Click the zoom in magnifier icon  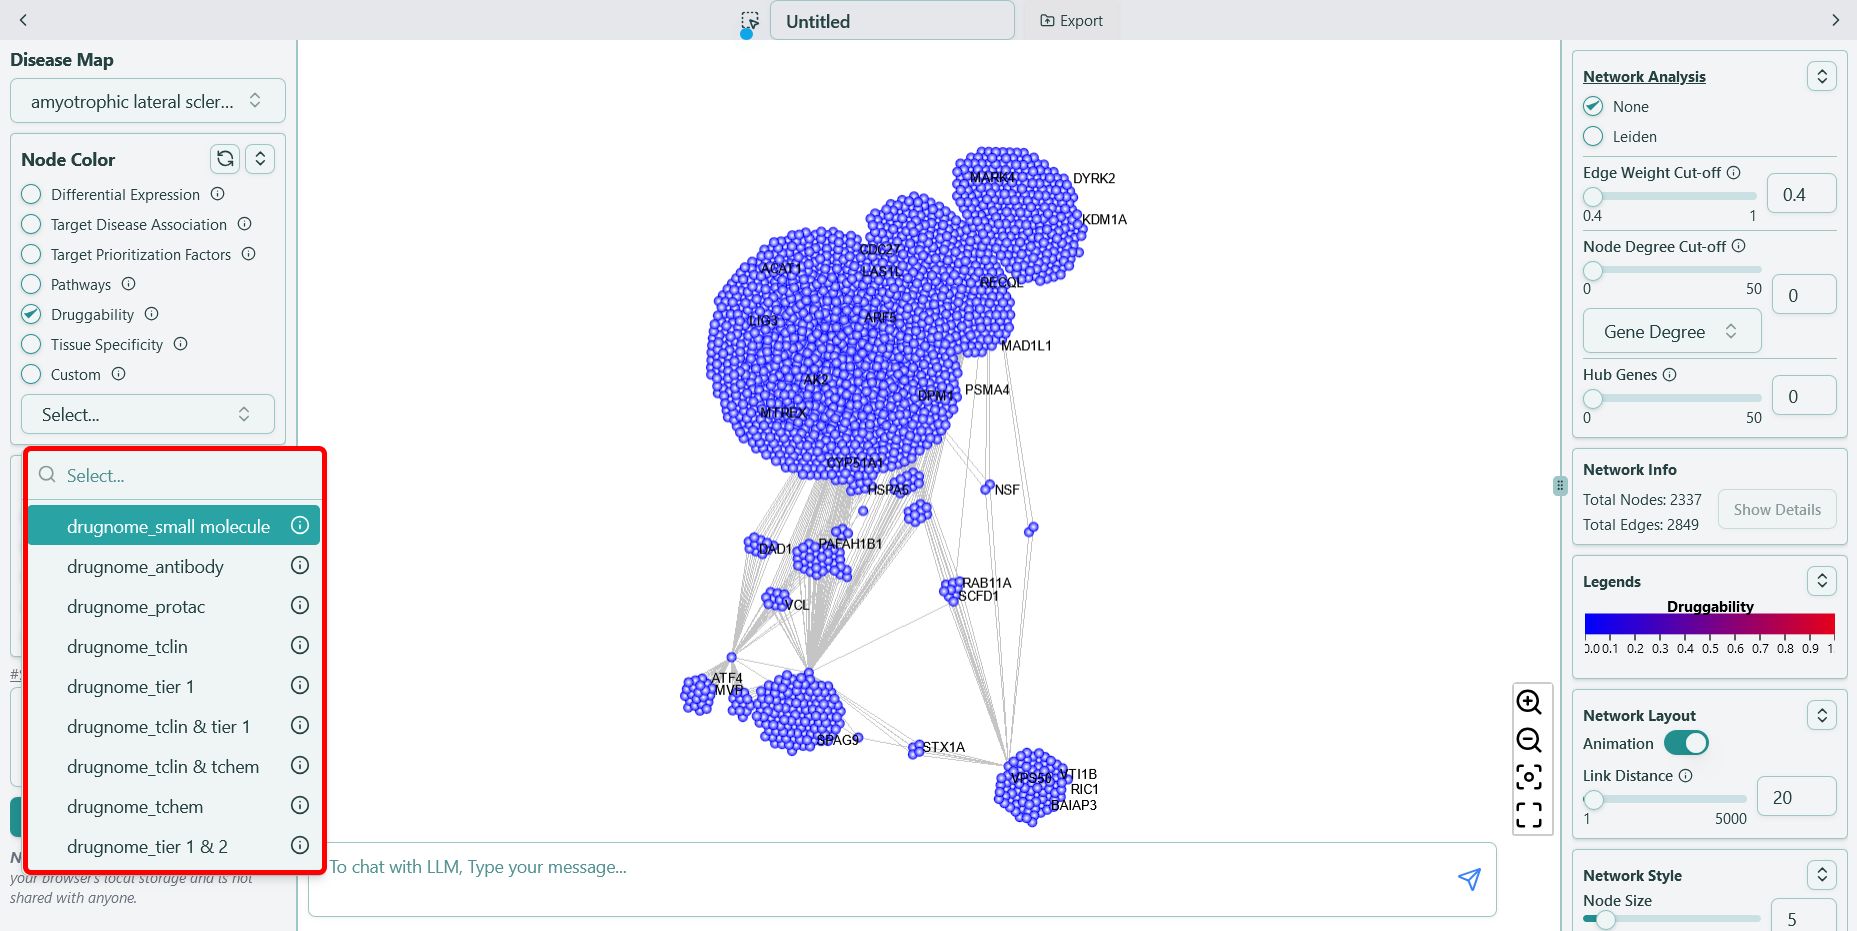[1528, 702]
